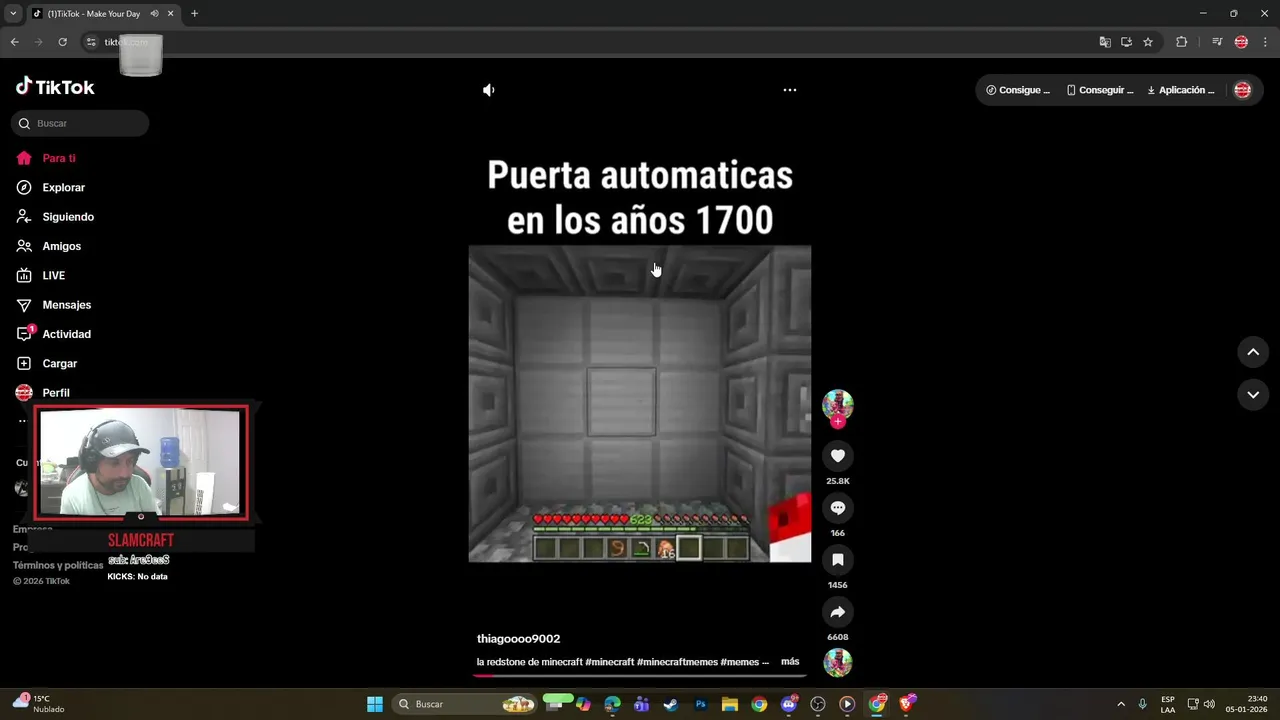This screenshot has height=720, width=1280.
Task: Open File Explorer from the taskbar
Action: pyautogui.click(x=730, y=704)
